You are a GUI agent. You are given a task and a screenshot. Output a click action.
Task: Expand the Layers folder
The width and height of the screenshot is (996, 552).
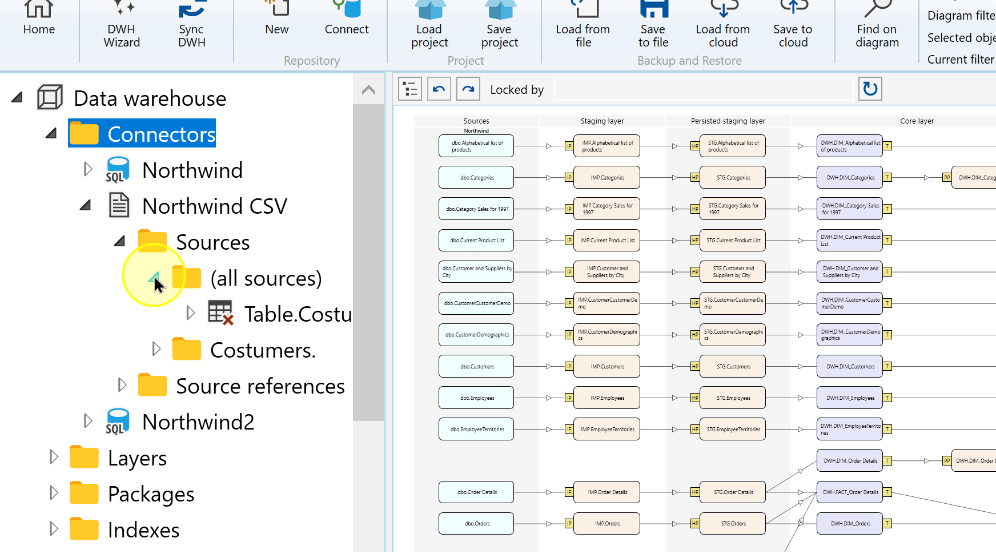pos(54,457)
